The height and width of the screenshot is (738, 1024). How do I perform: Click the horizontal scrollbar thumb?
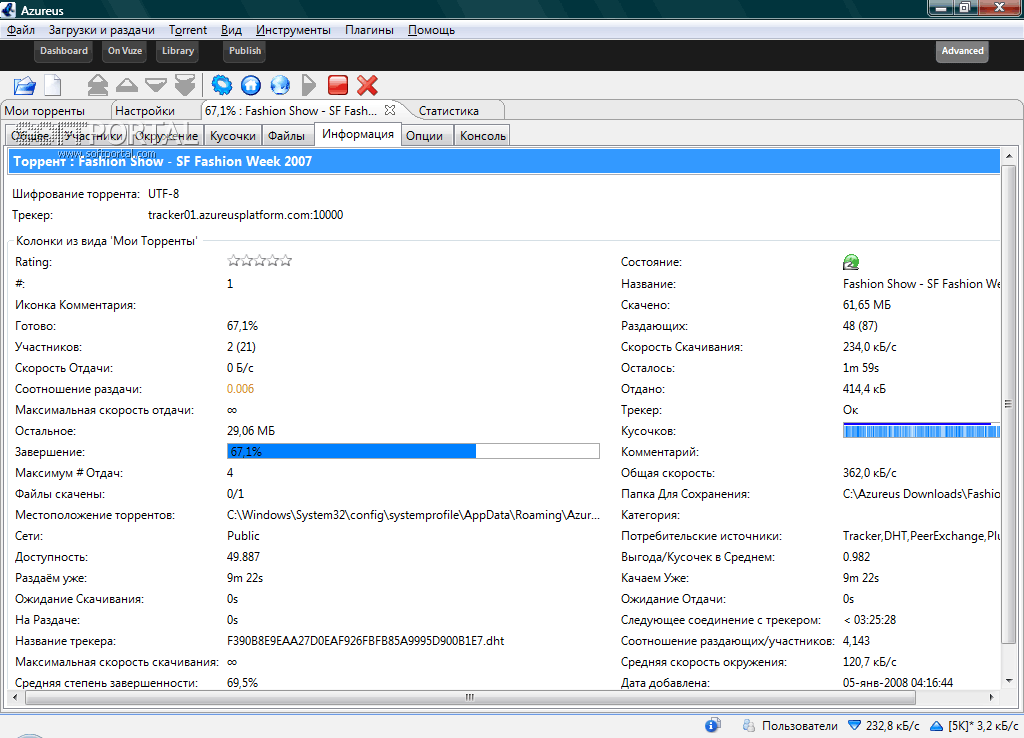(470, 697)
